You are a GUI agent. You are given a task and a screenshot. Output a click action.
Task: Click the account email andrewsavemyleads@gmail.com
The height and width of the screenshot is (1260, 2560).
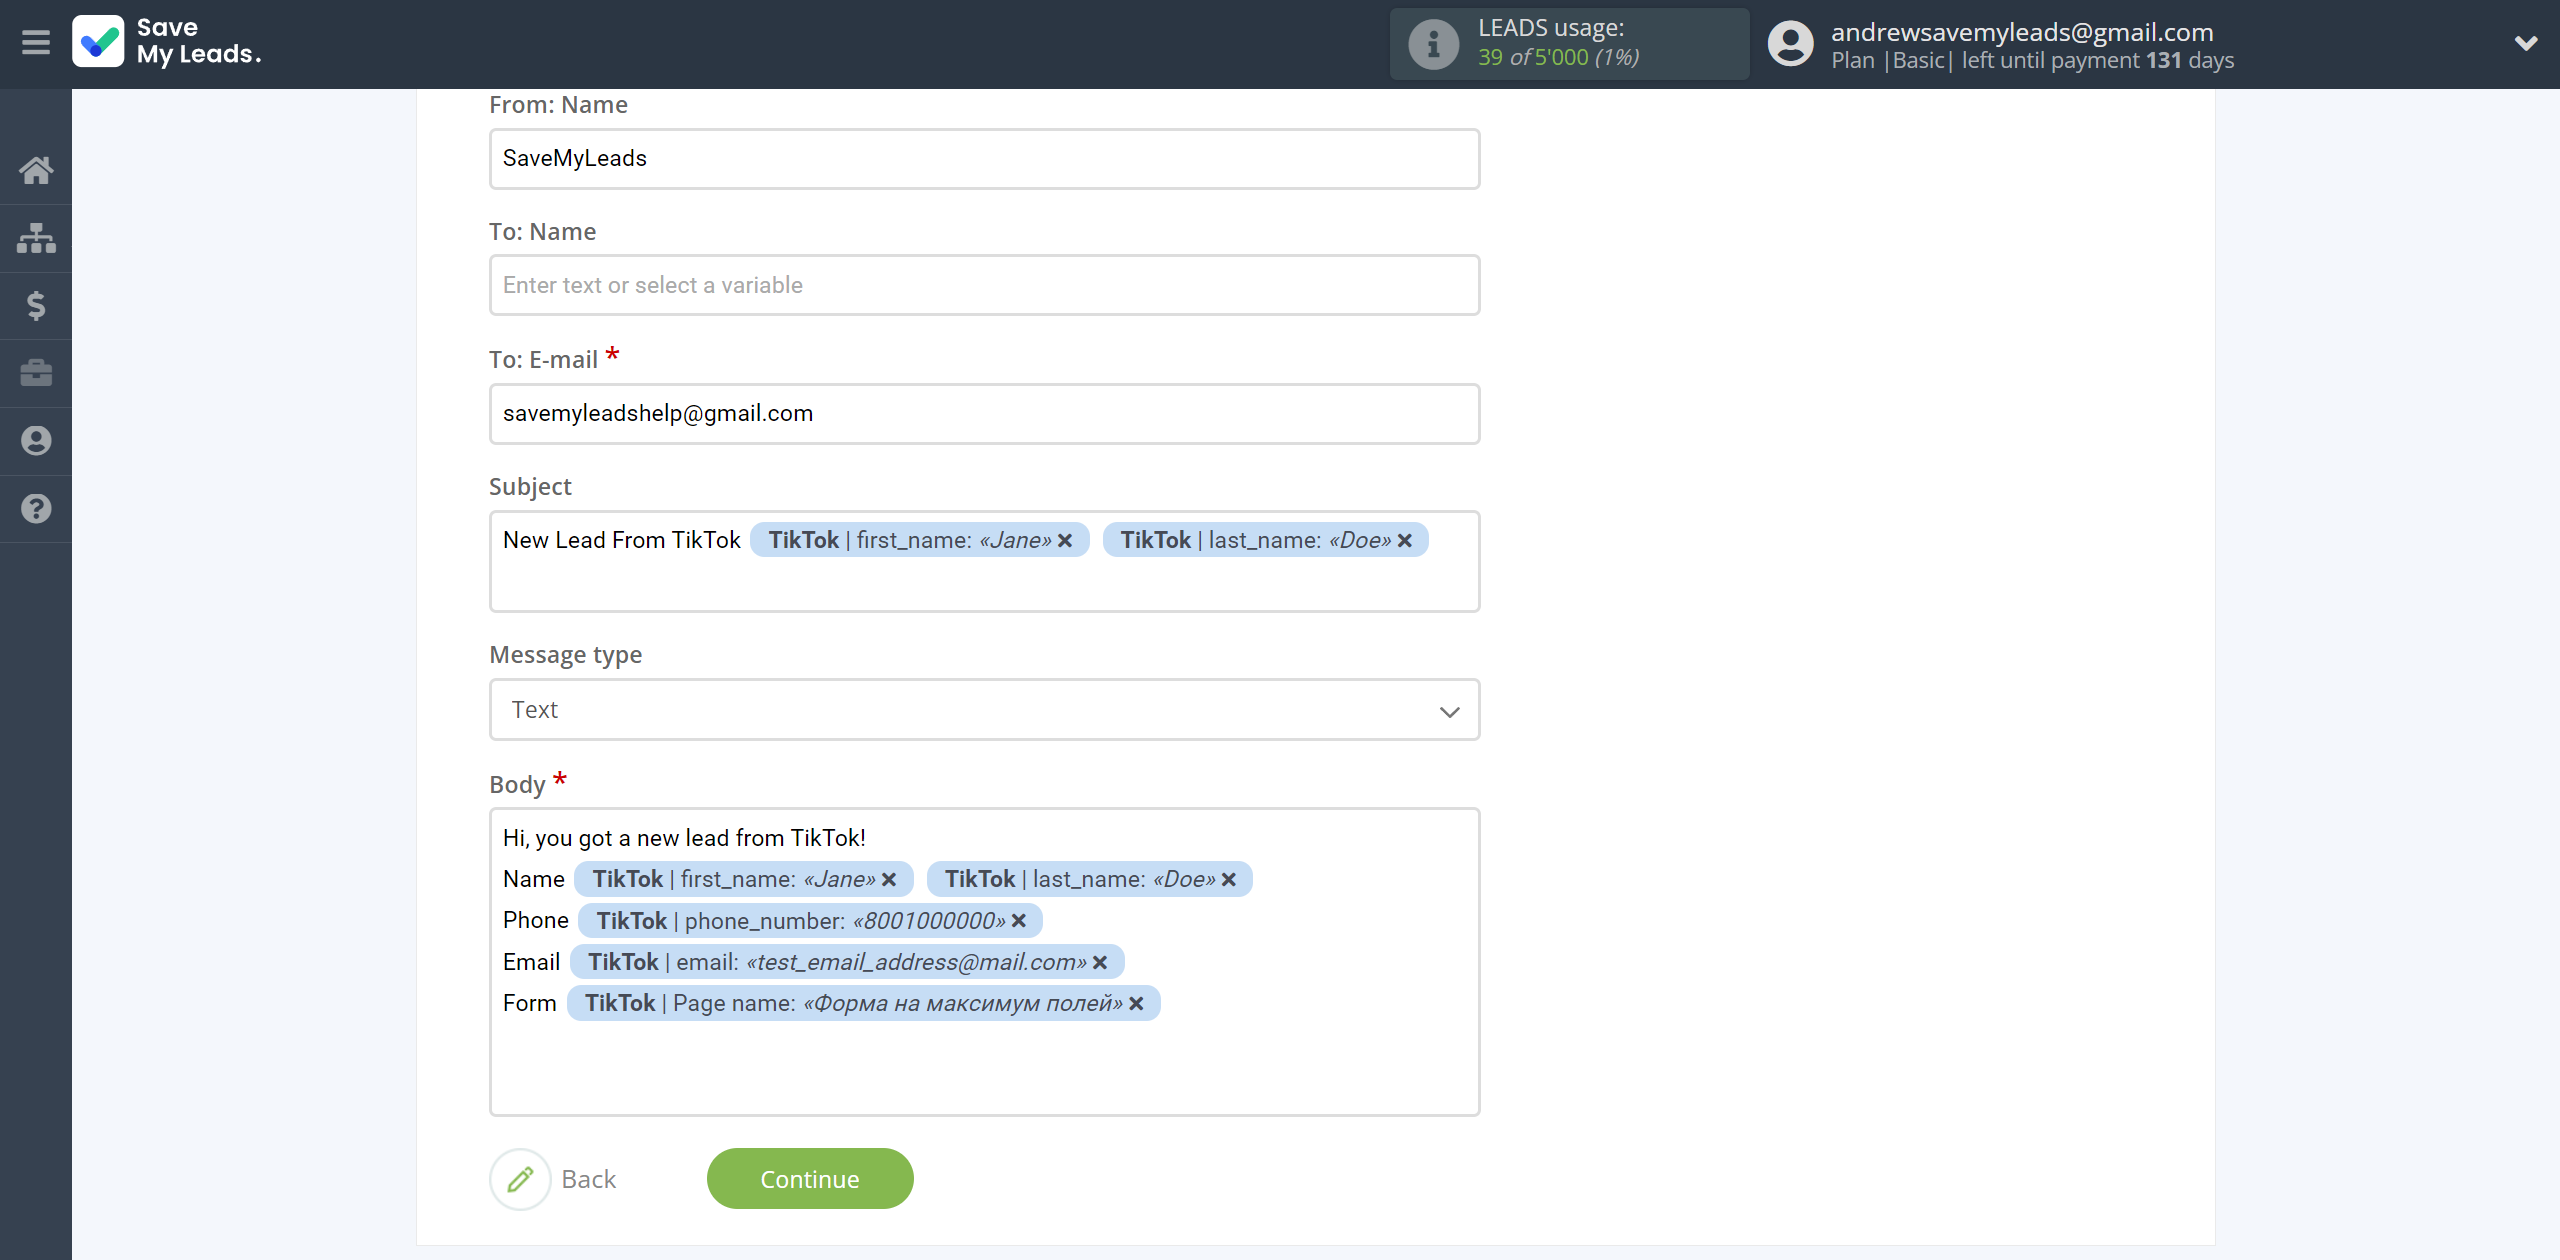(x=2022, y=32)
